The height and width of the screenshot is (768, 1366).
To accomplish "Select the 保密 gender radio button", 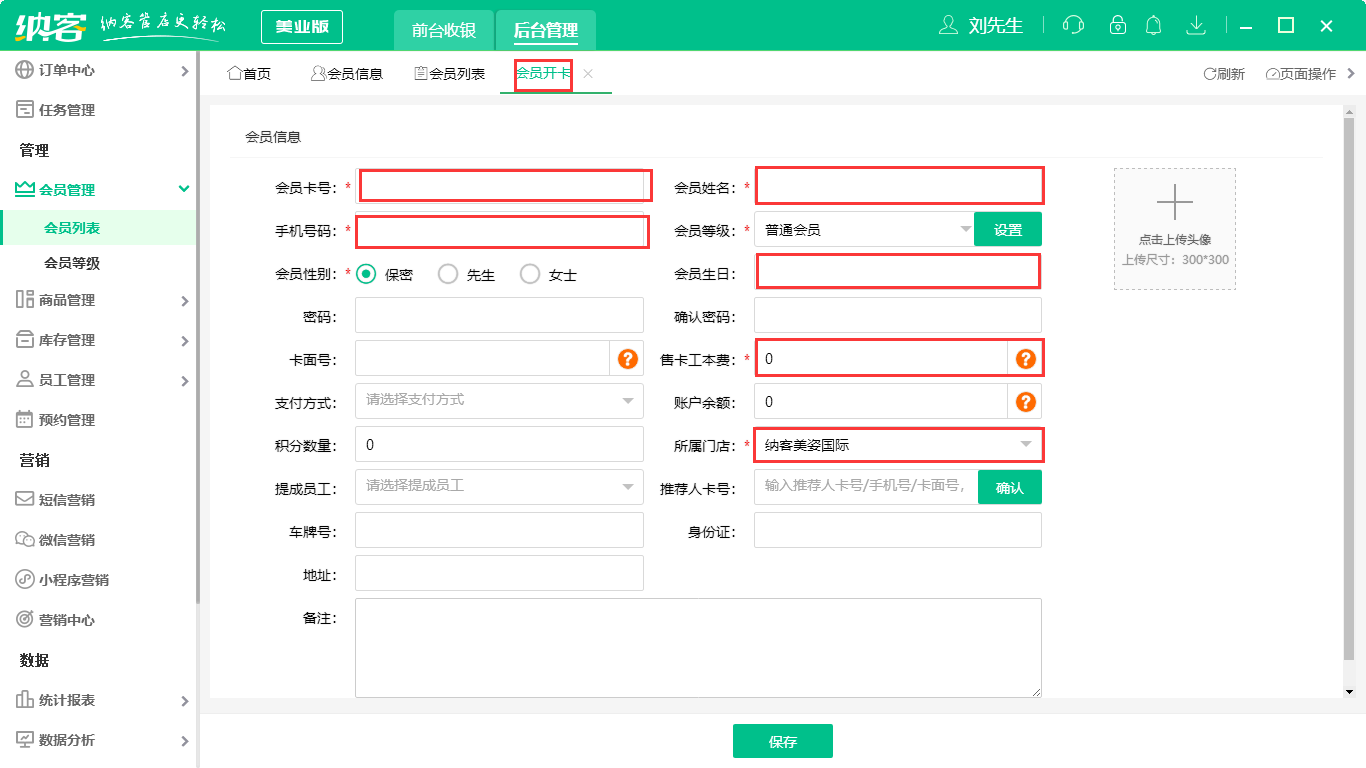I will pyautogui.click(x=367, y=274).
